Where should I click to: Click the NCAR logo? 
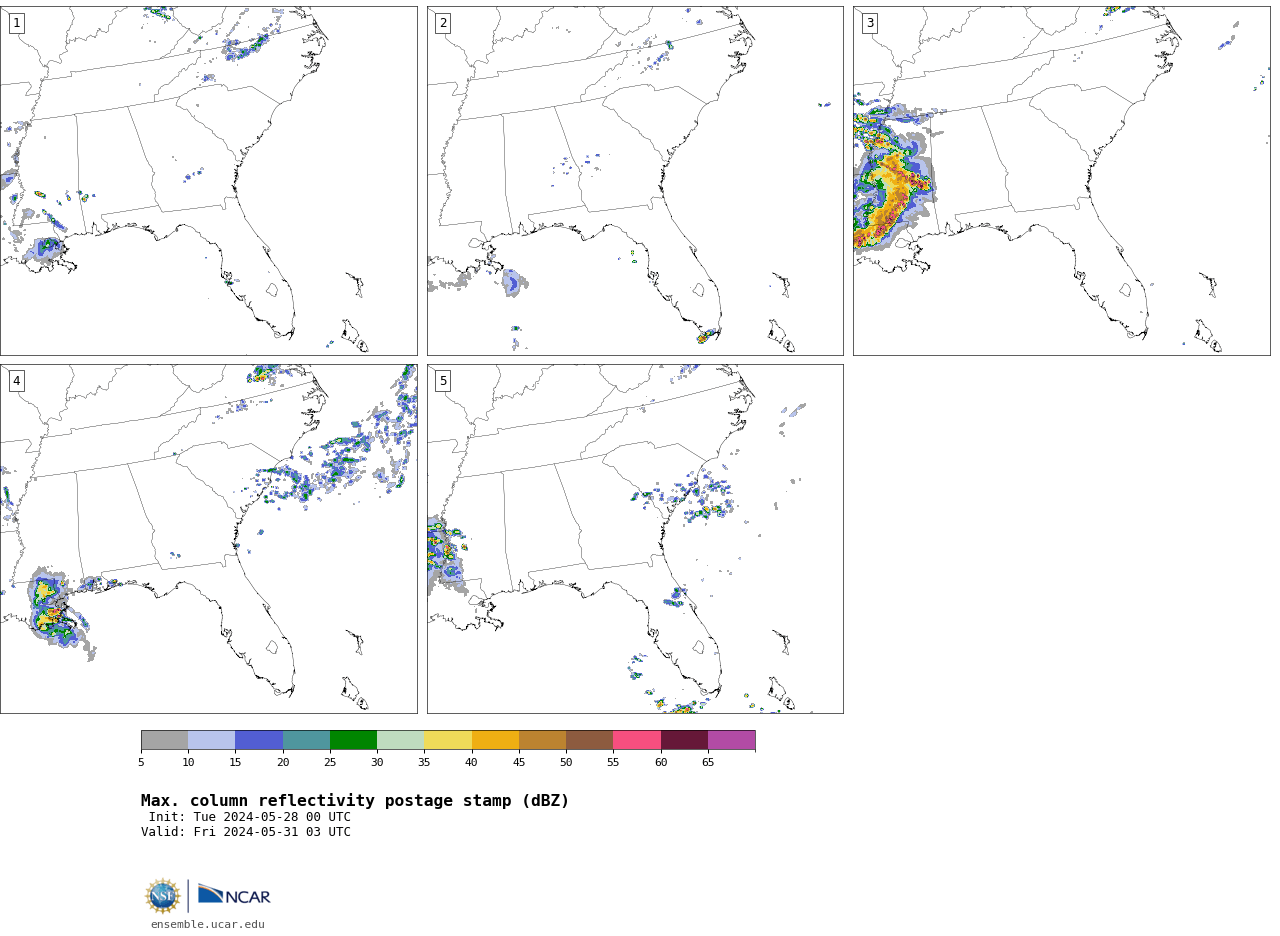pyautogui.click(x=234, y=895)
